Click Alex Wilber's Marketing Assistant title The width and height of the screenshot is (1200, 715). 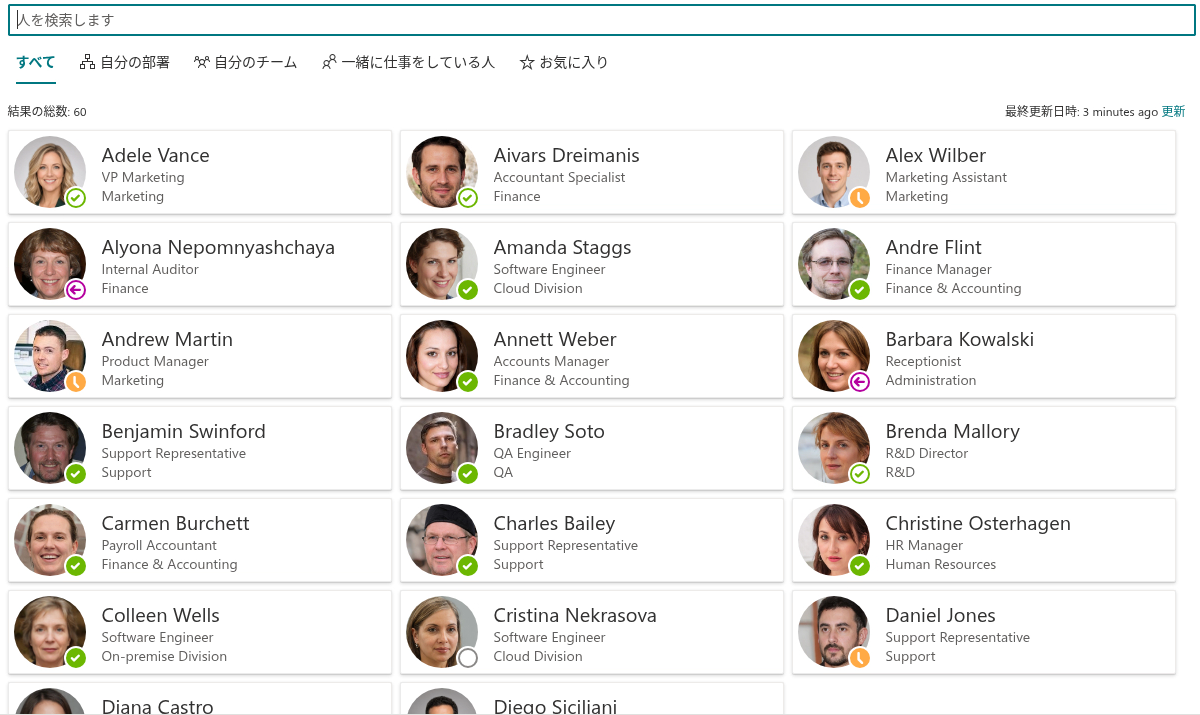tap(946, 177)
